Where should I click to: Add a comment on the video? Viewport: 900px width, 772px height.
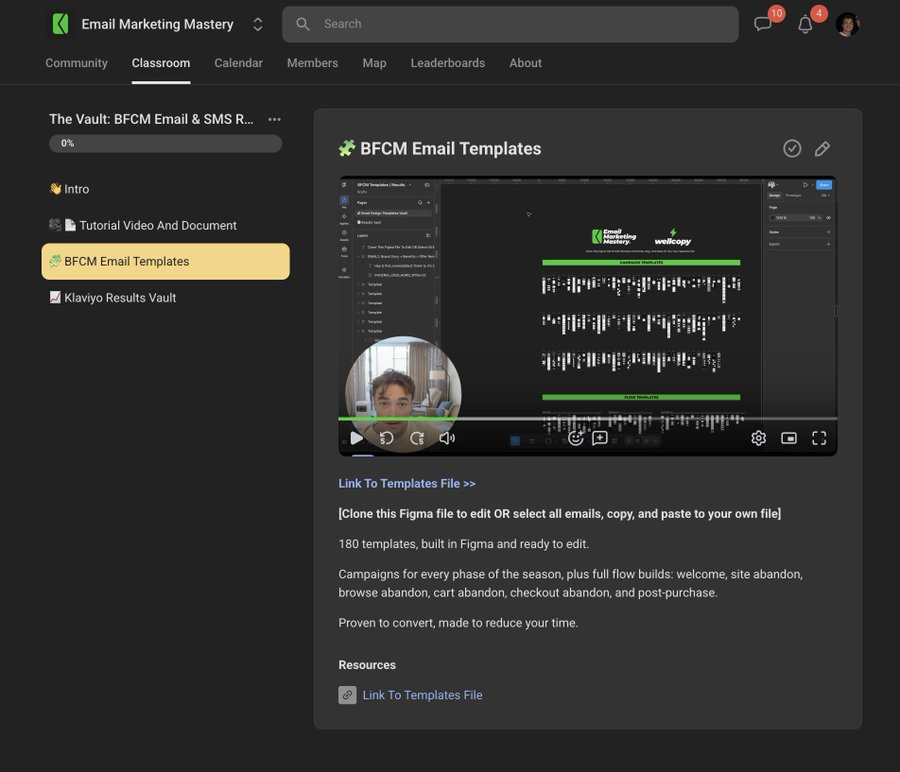click(600, 439)
